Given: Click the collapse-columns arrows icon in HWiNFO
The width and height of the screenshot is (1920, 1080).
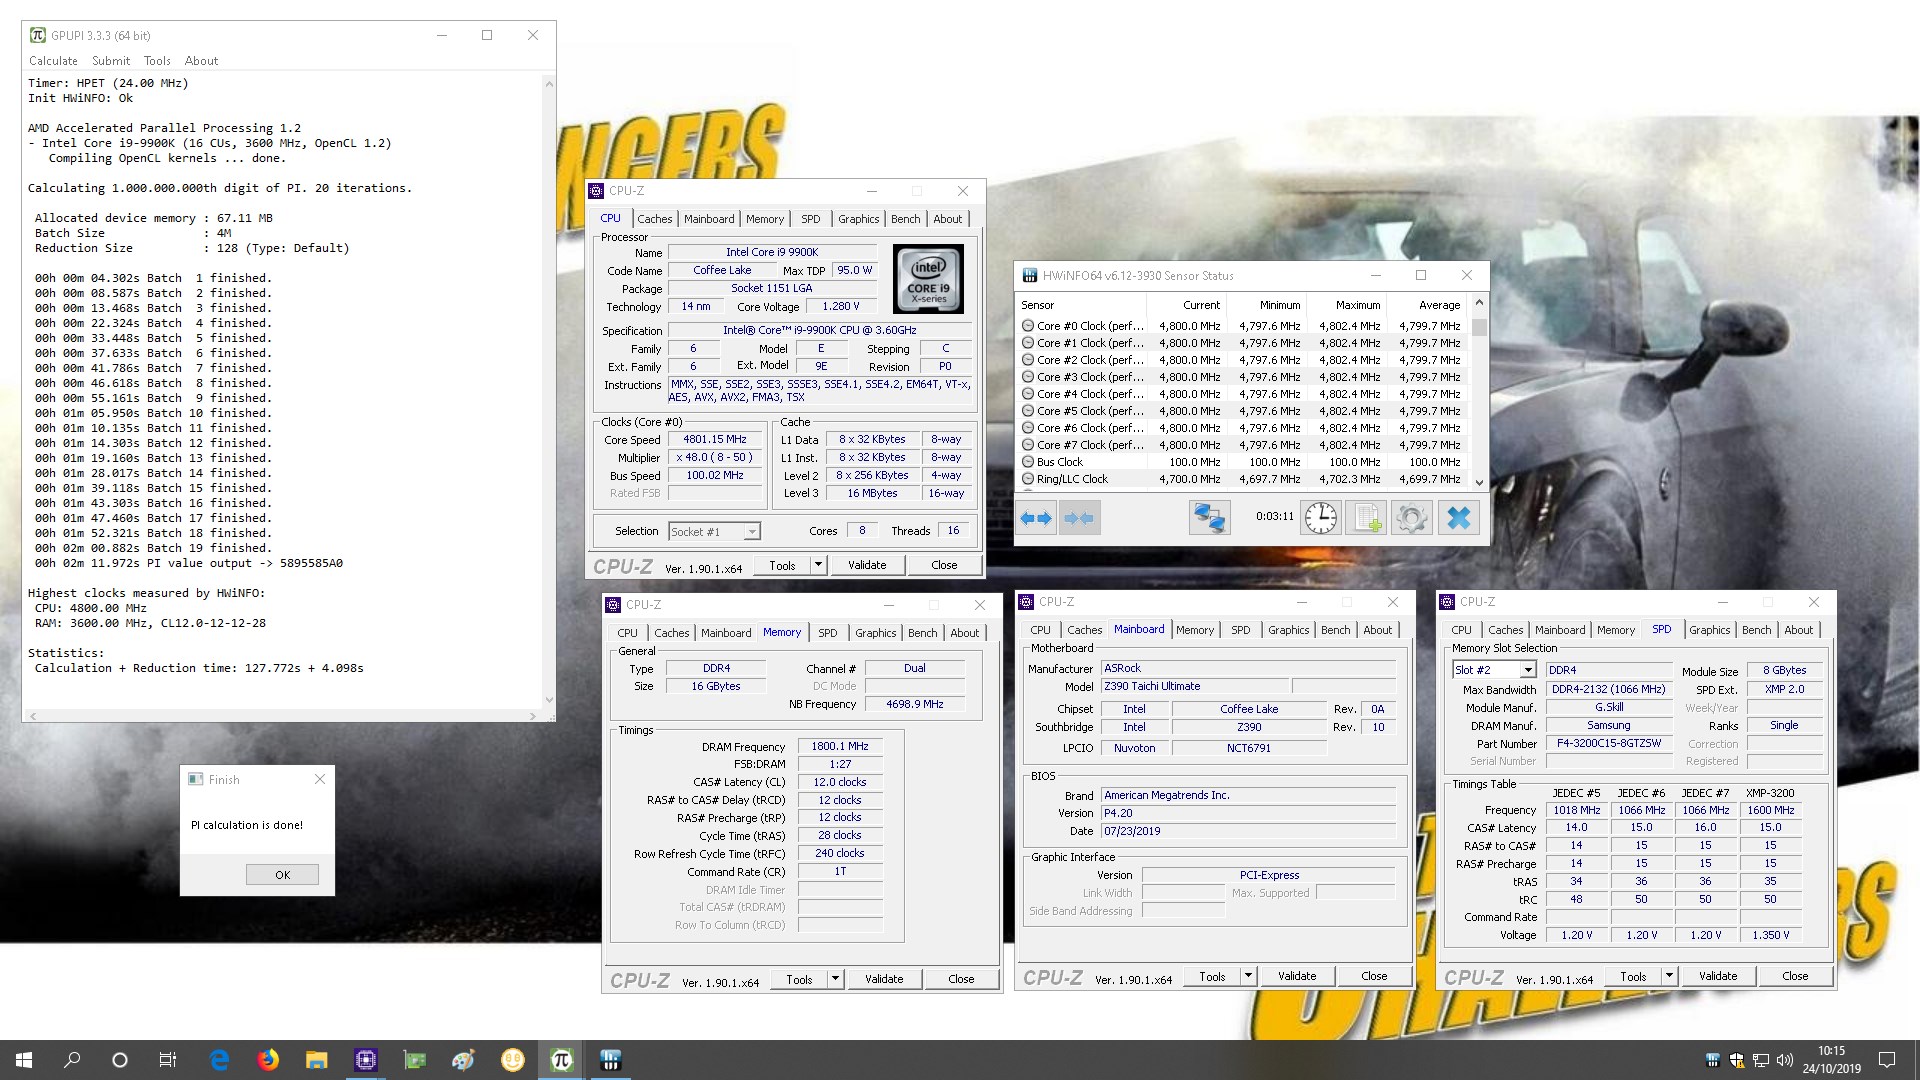Looking at the screenshot, I should coord(1079,518).
